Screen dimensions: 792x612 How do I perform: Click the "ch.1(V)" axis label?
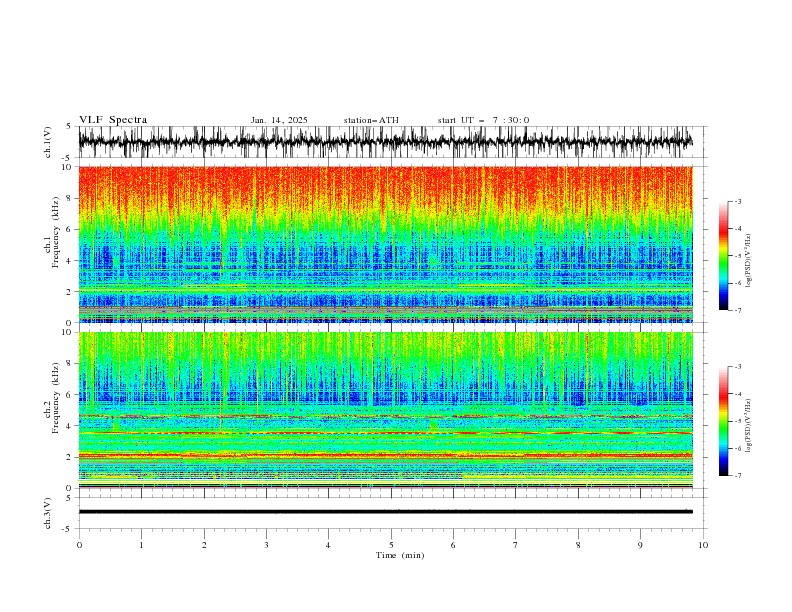(x=48, y=142)
